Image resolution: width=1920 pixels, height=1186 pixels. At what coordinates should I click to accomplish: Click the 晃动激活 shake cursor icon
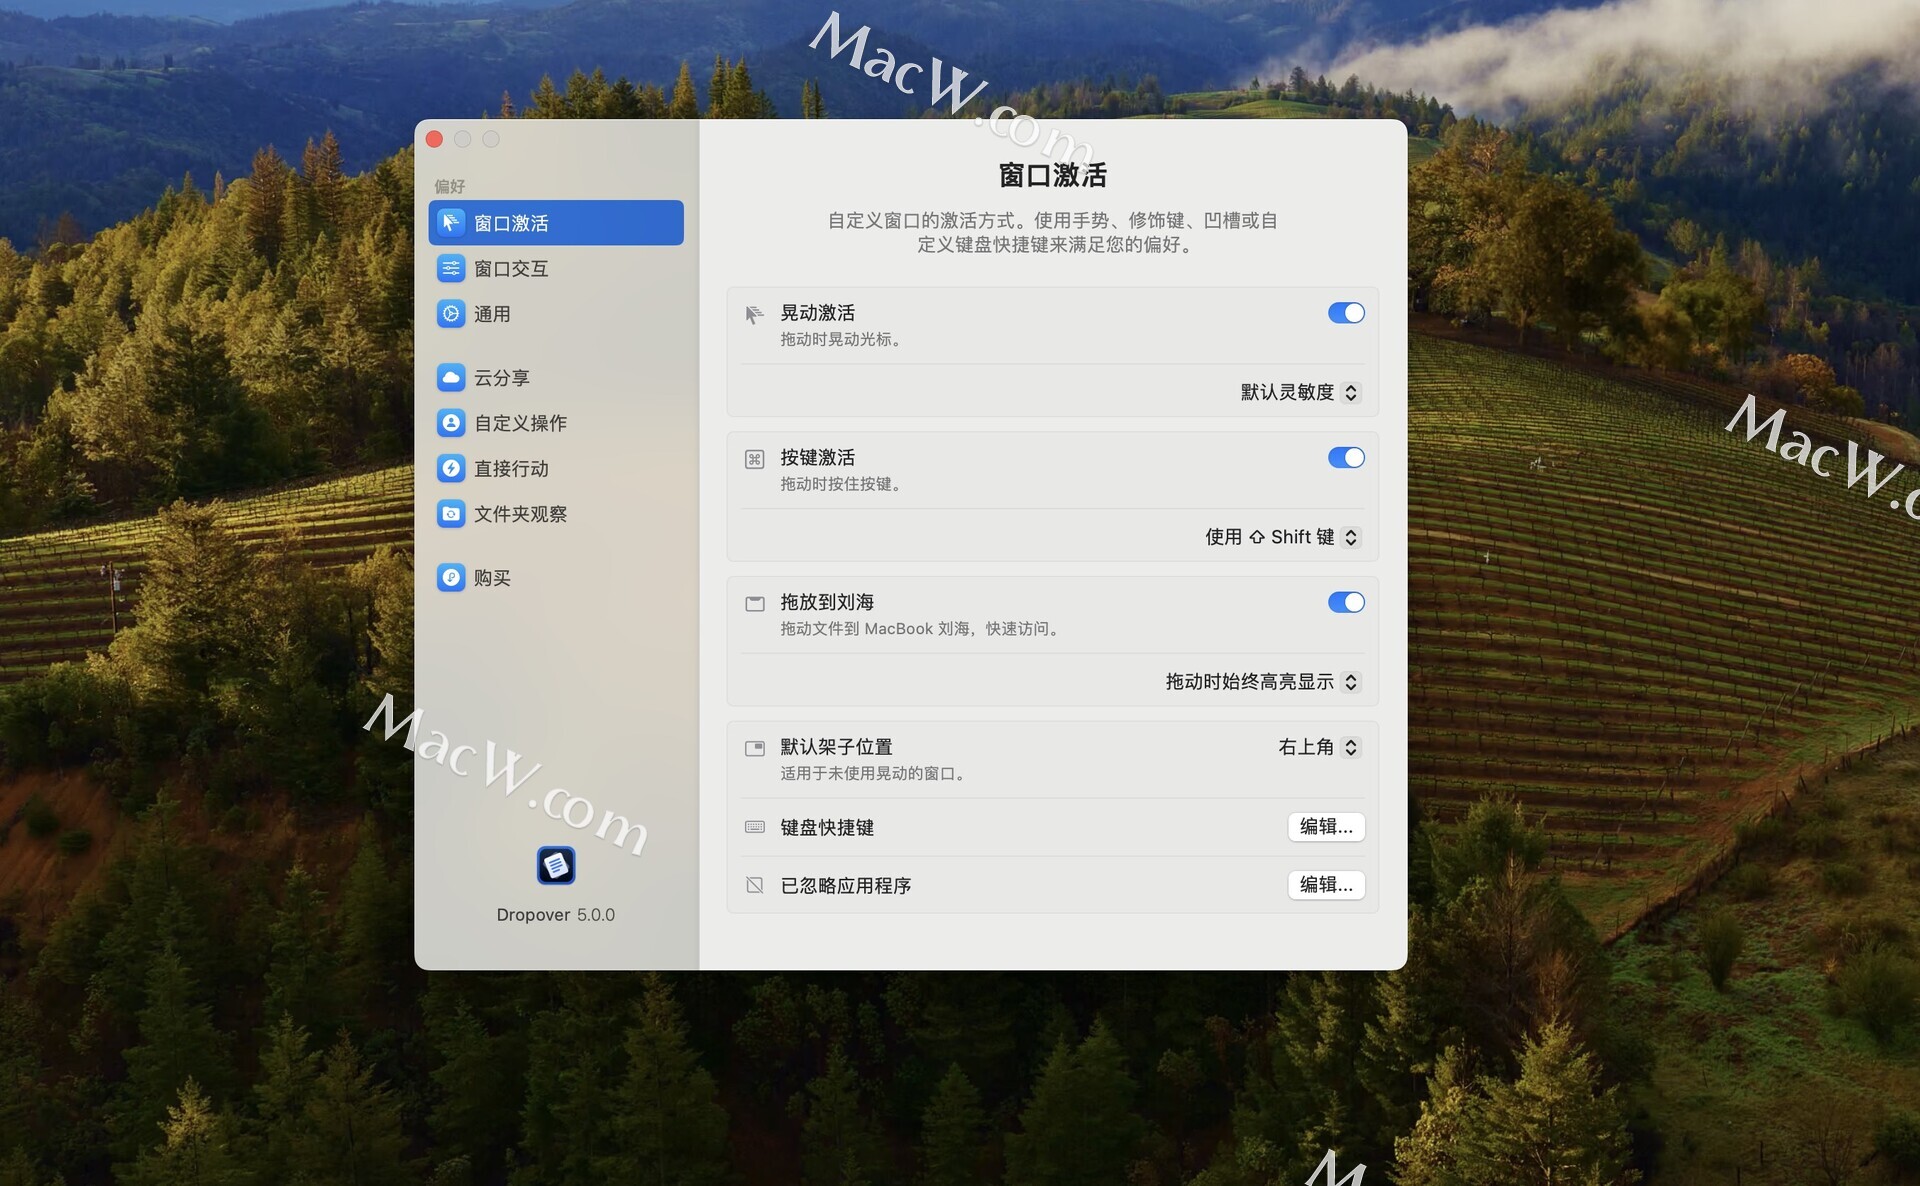pyautogui.click(x=755, y=315)
